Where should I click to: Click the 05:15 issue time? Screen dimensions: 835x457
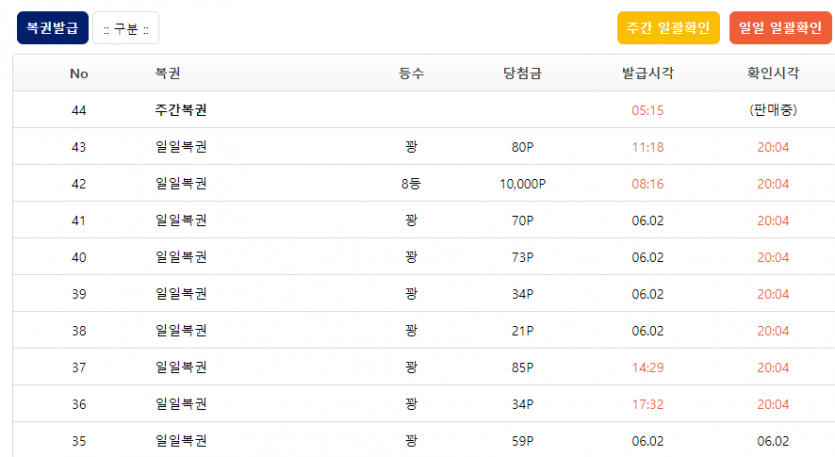coord(648,110)
